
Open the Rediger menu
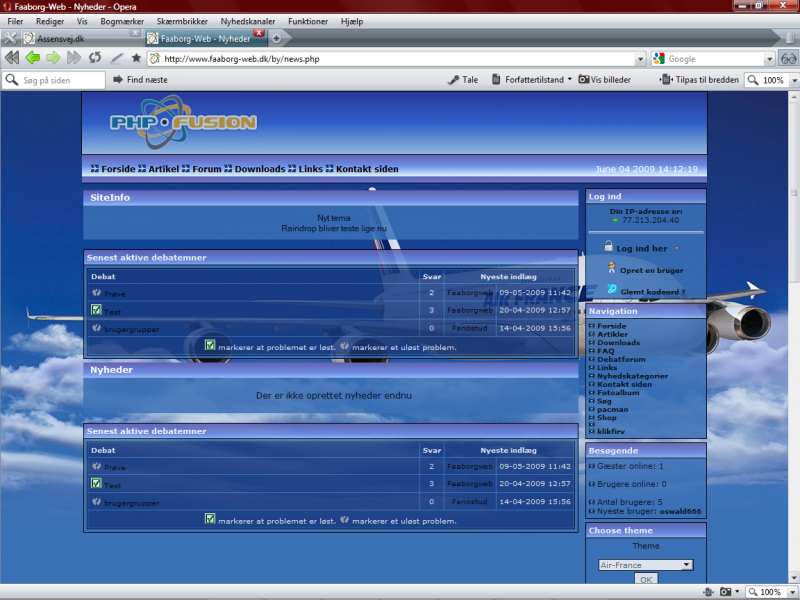click(50, 21)
